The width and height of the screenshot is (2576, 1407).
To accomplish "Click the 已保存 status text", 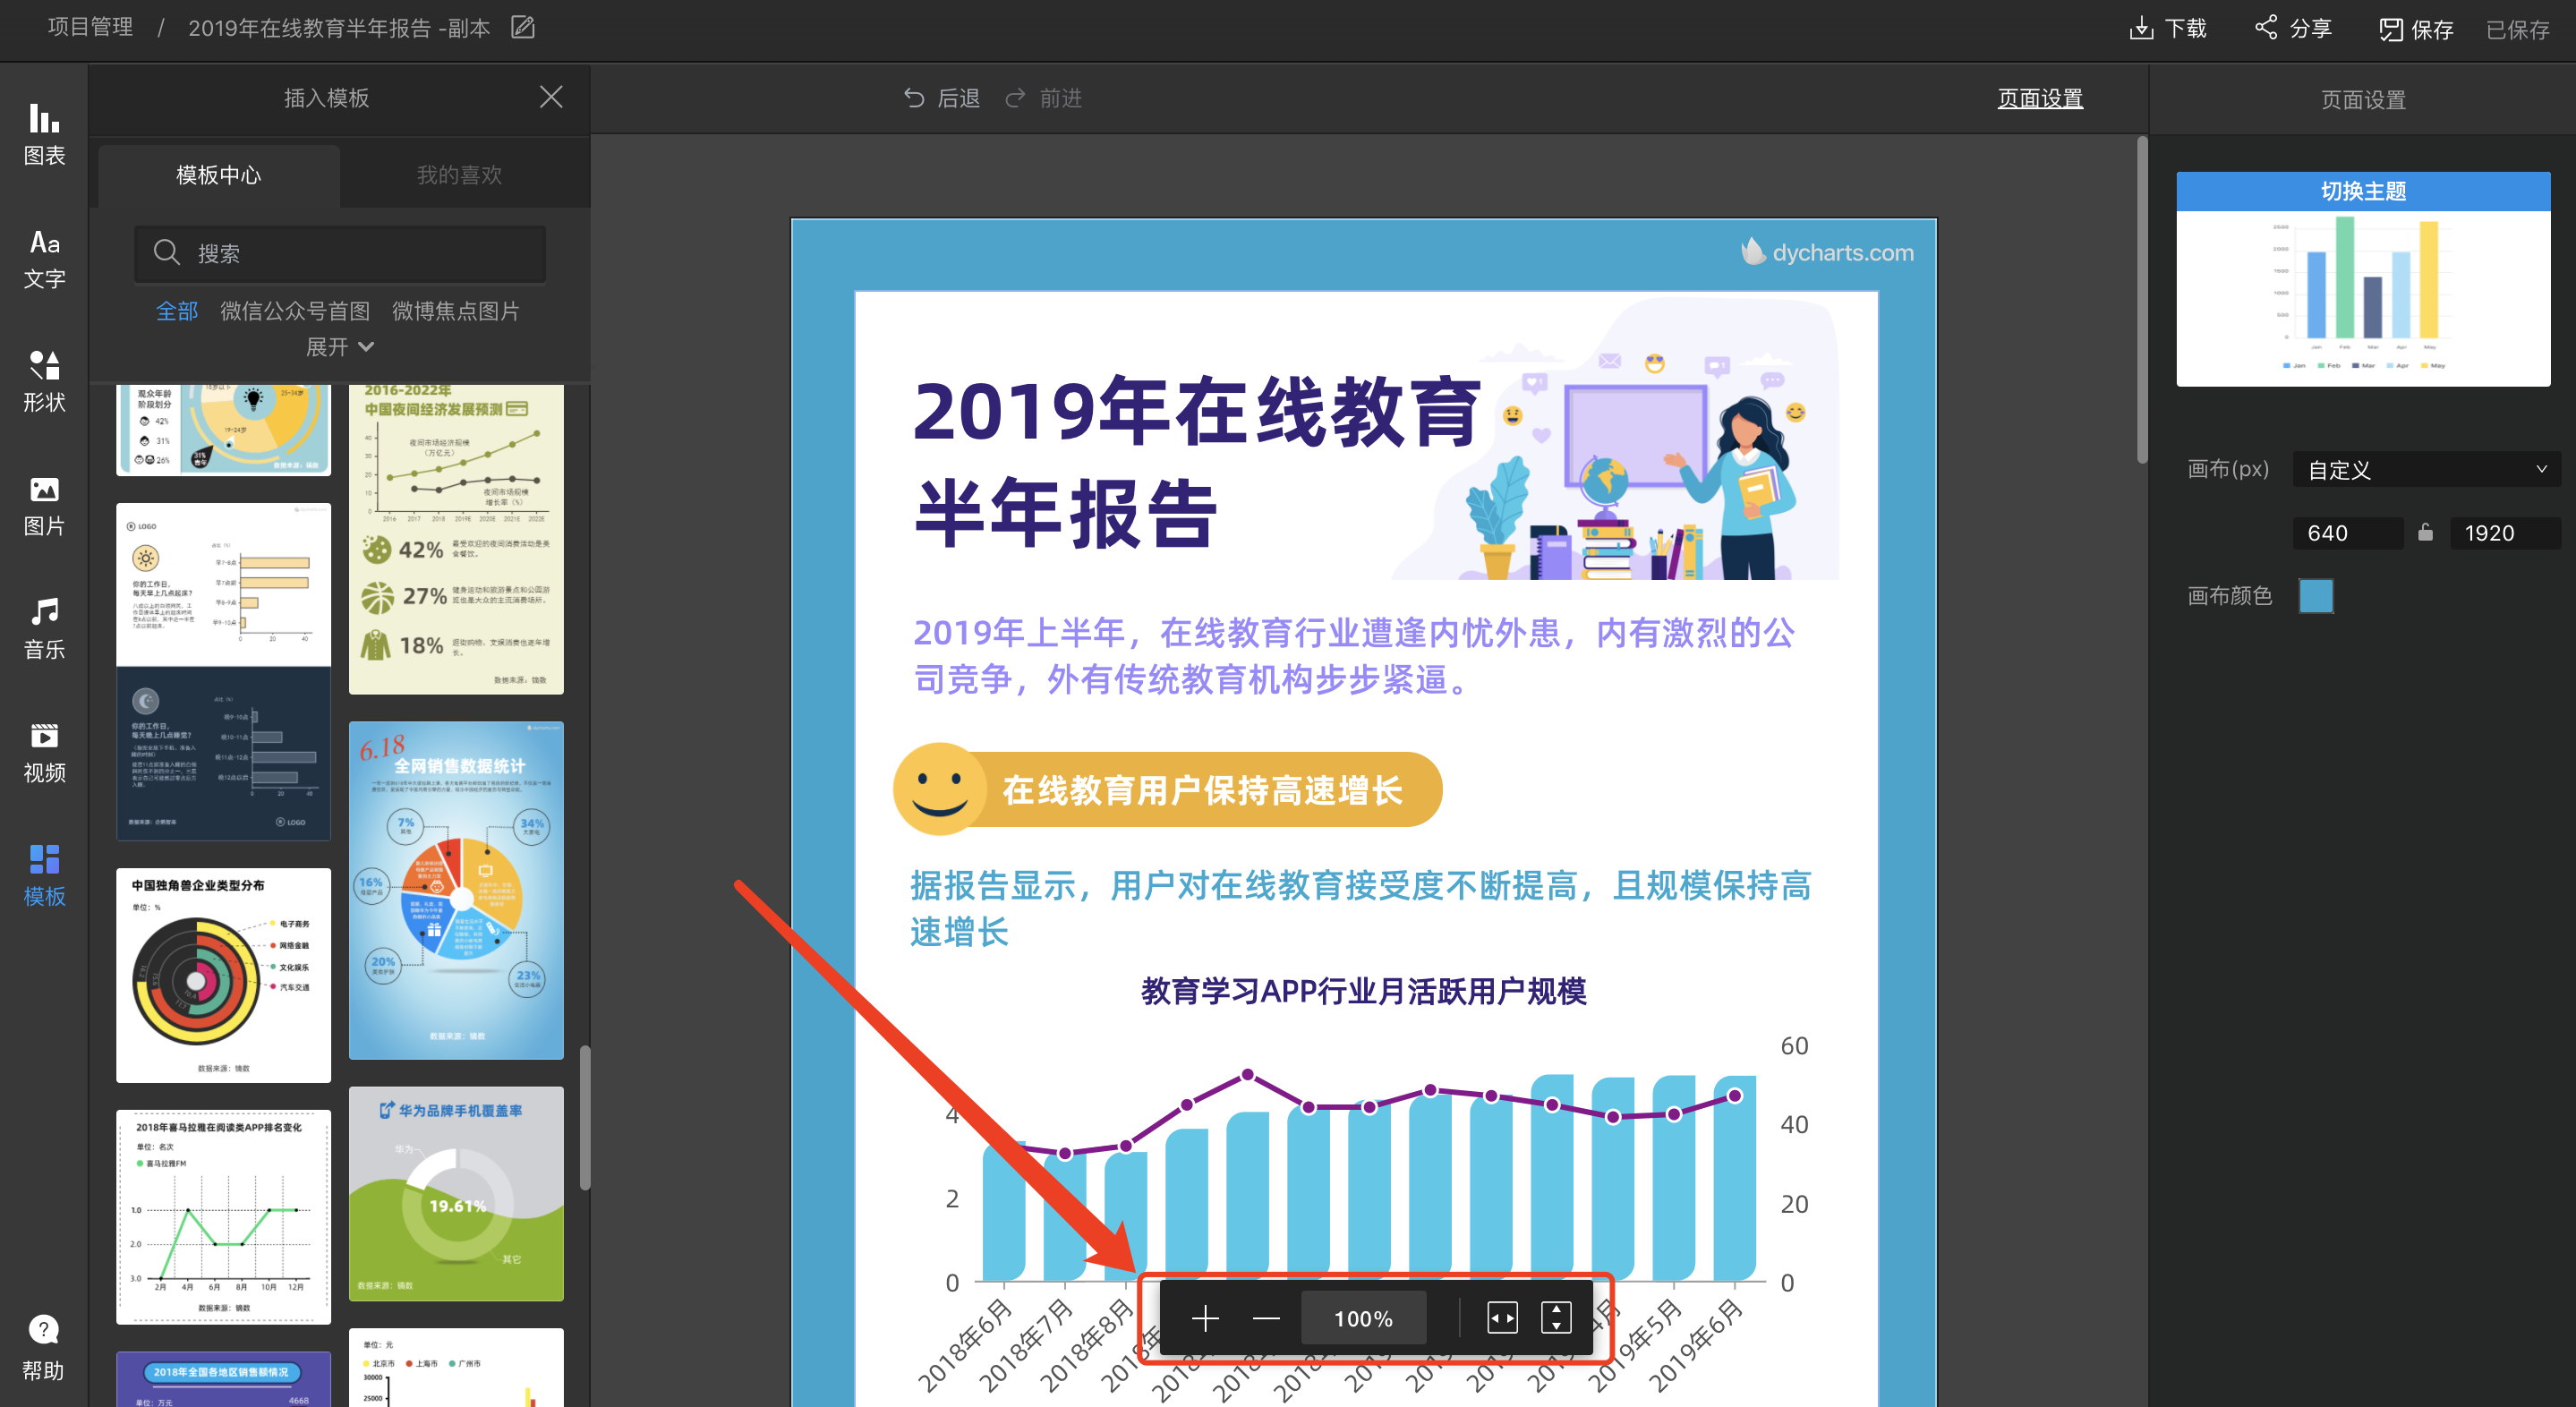I will [2517, 29].
